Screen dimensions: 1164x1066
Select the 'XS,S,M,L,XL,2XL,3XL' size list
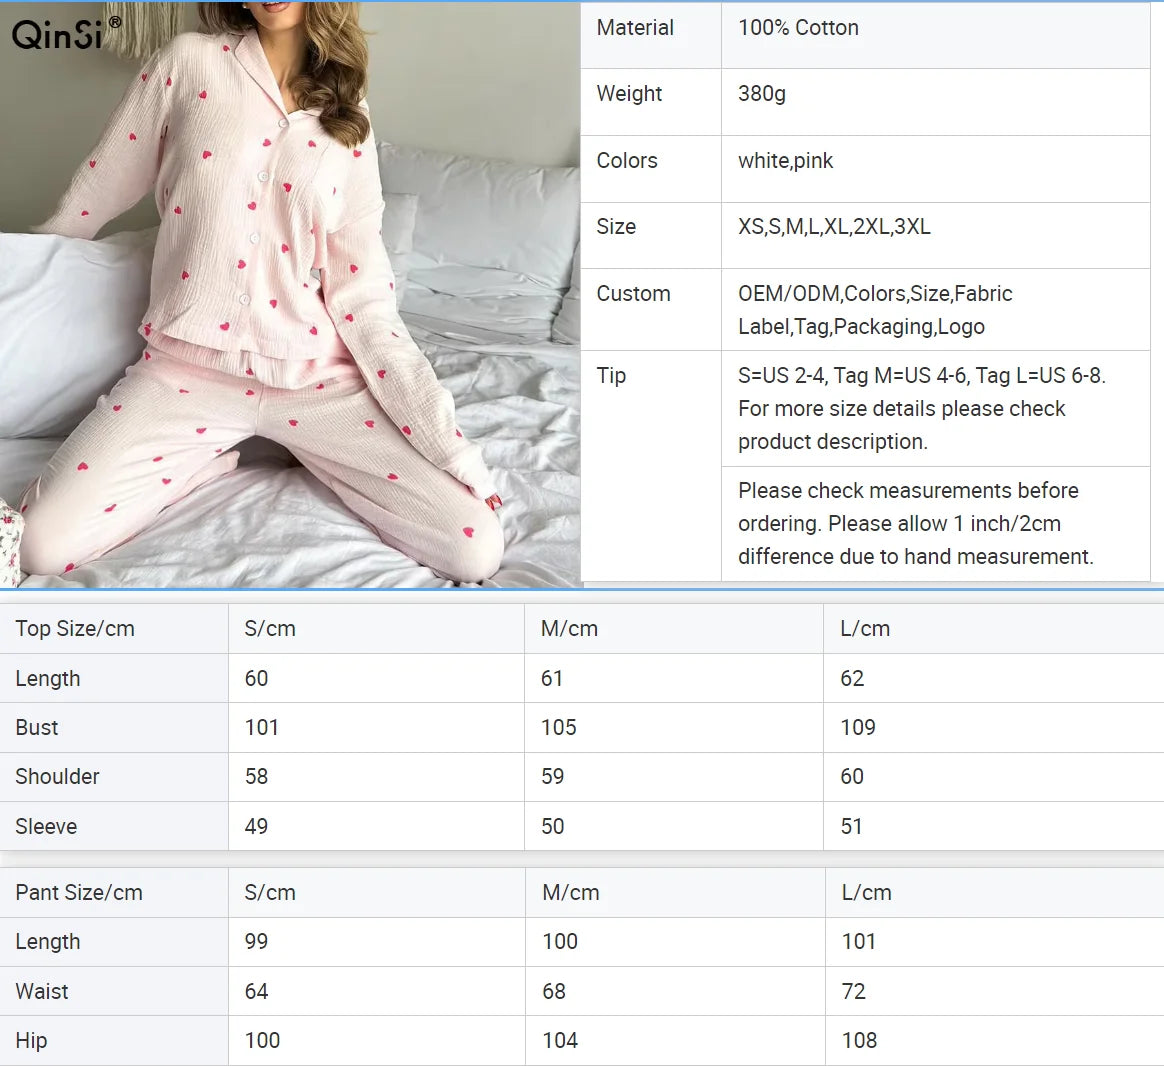(x=834, y=227)
